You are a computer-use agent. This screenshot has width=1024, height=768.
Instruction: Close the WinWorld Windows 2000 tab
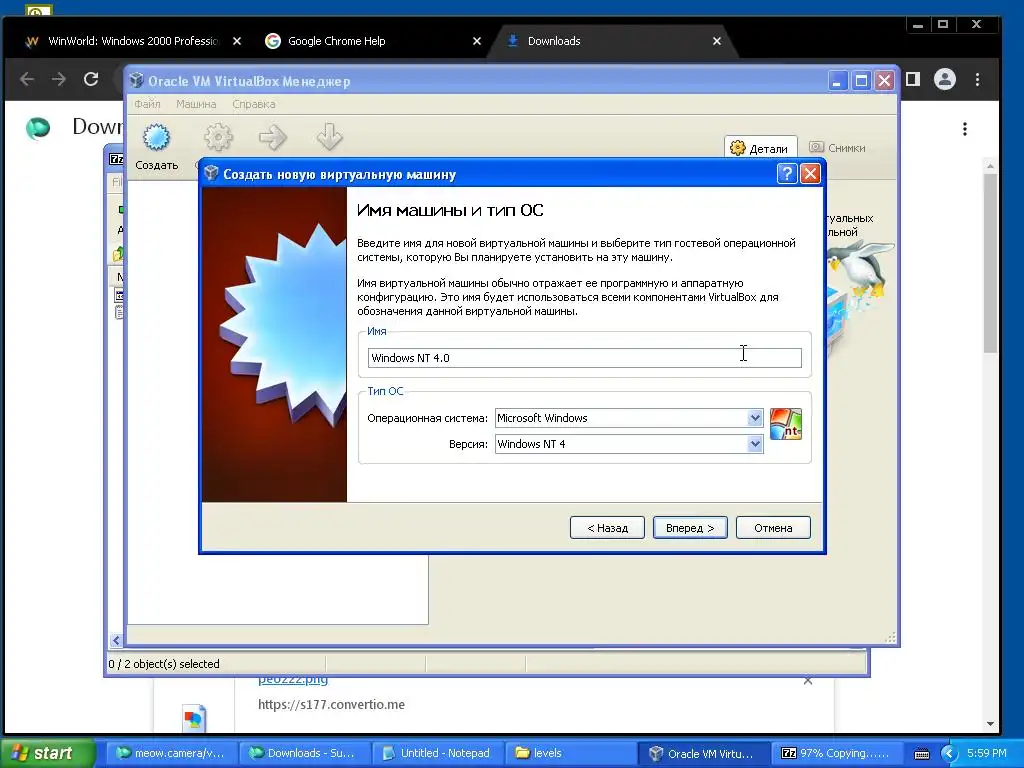click(x=236, y=41)
